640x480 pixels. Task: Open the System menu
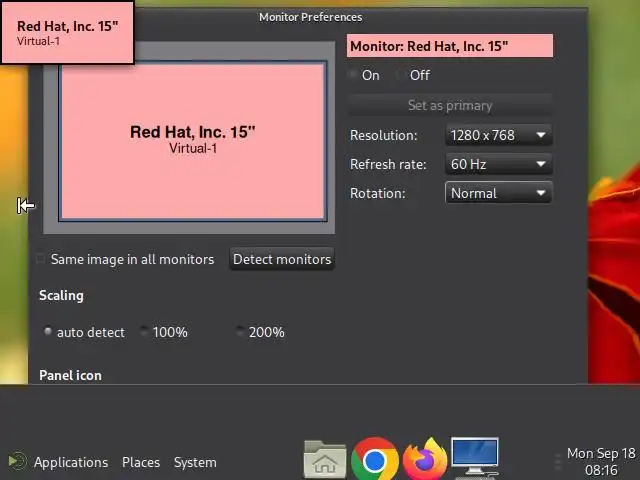pos(195,462)
